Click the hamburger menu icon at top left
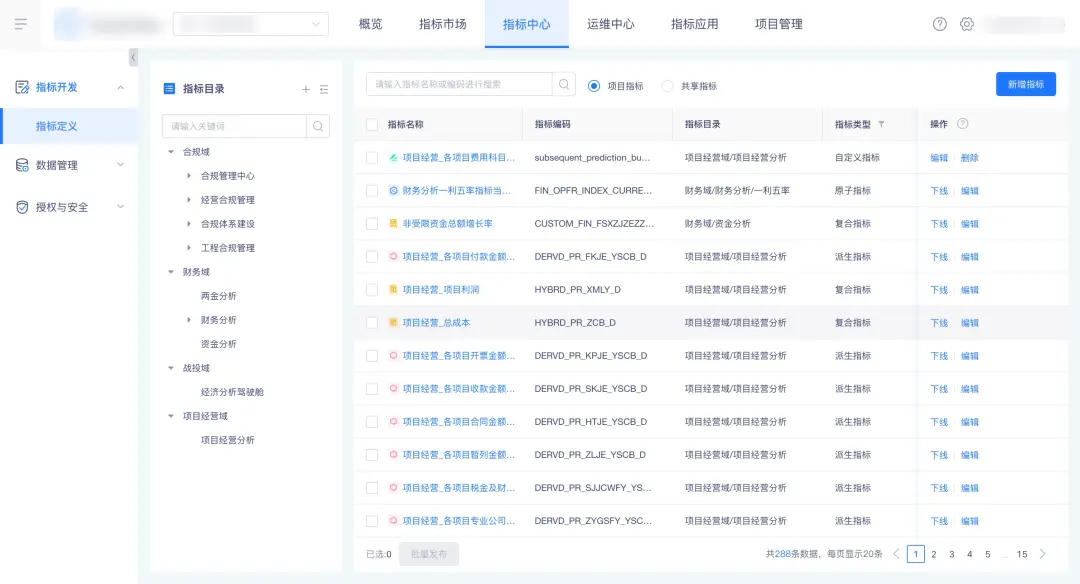The height and width of the screenshot is (584, 1080). (21, 24)
